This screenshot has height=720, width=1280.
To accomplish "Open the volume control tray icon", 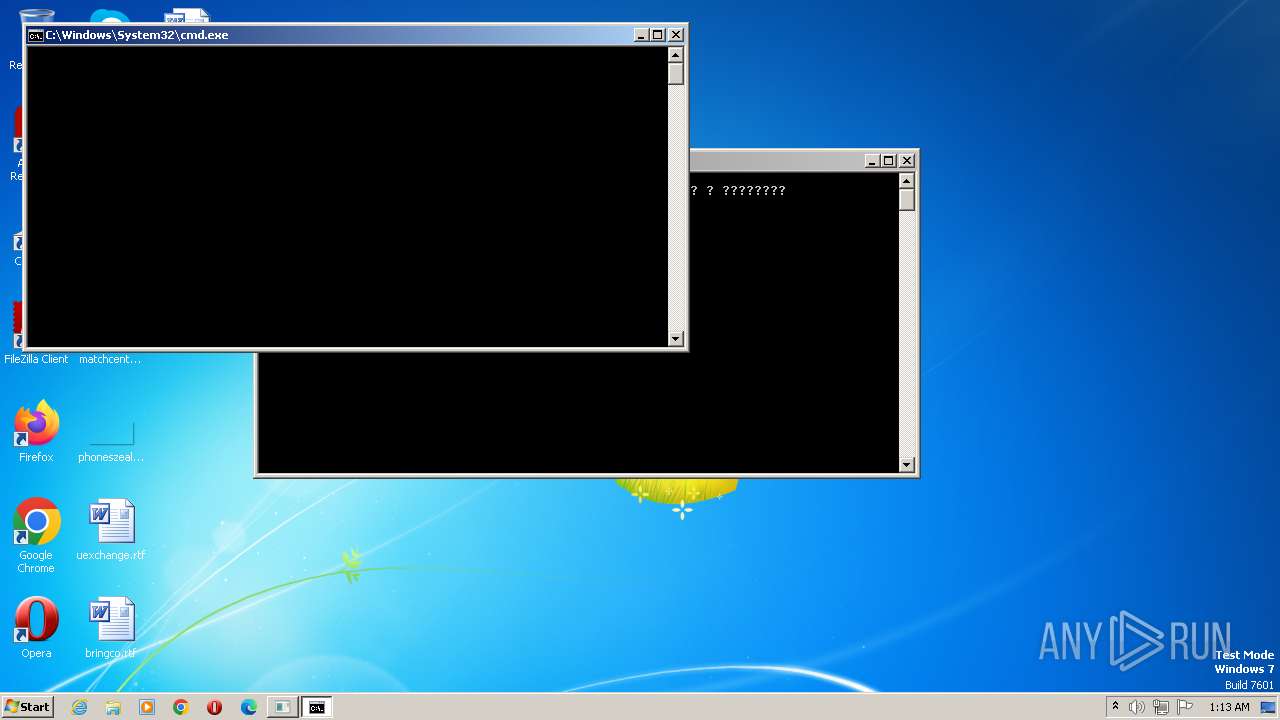I will pyautogui.click(x=1137, y=707).
